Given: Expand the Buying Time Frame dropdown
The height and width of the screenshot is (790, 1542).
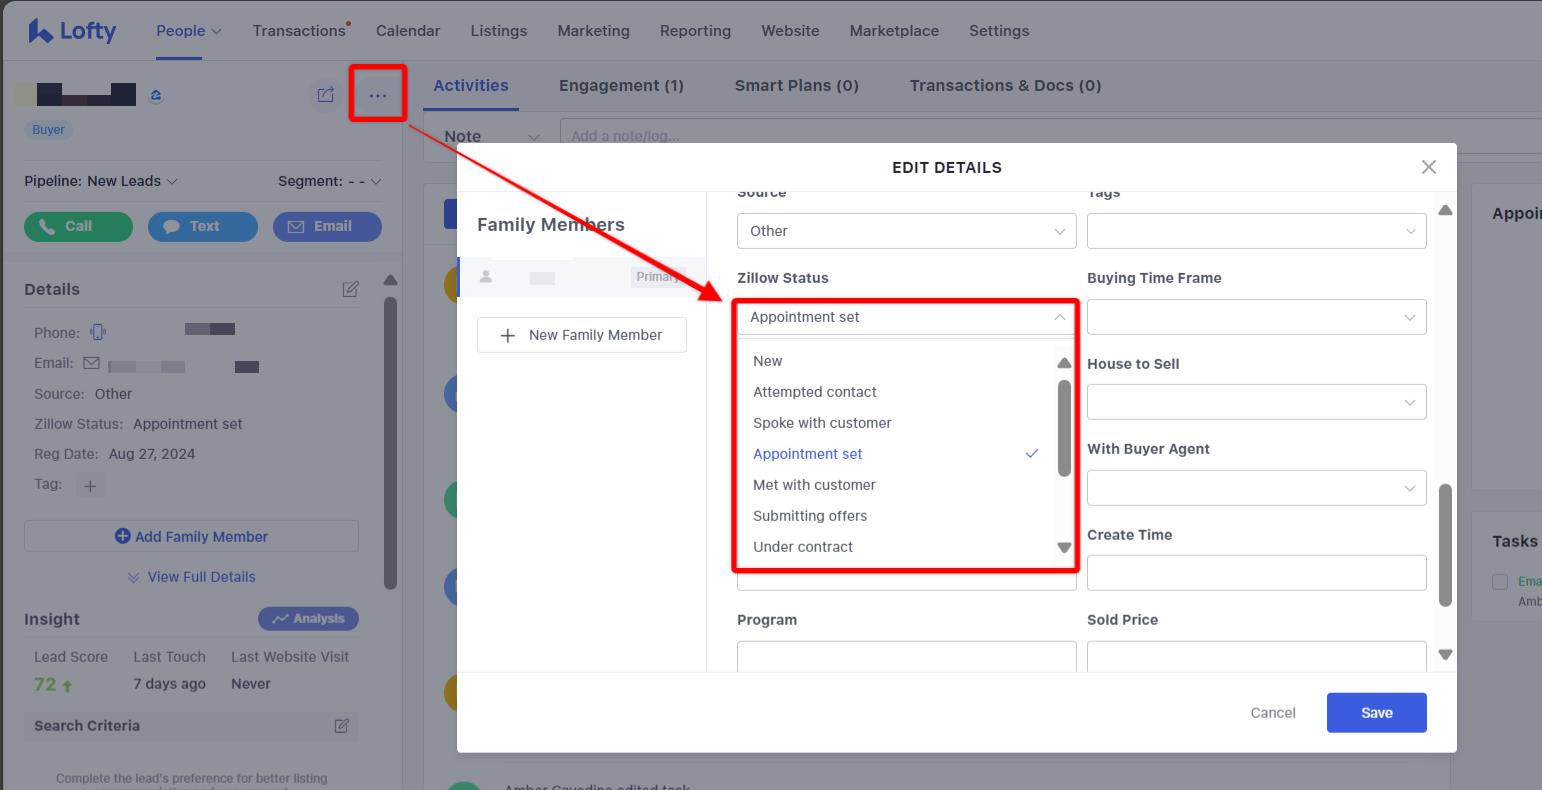Looking at the screenshot, I should pyautogui.click(x=1255, y=317).
